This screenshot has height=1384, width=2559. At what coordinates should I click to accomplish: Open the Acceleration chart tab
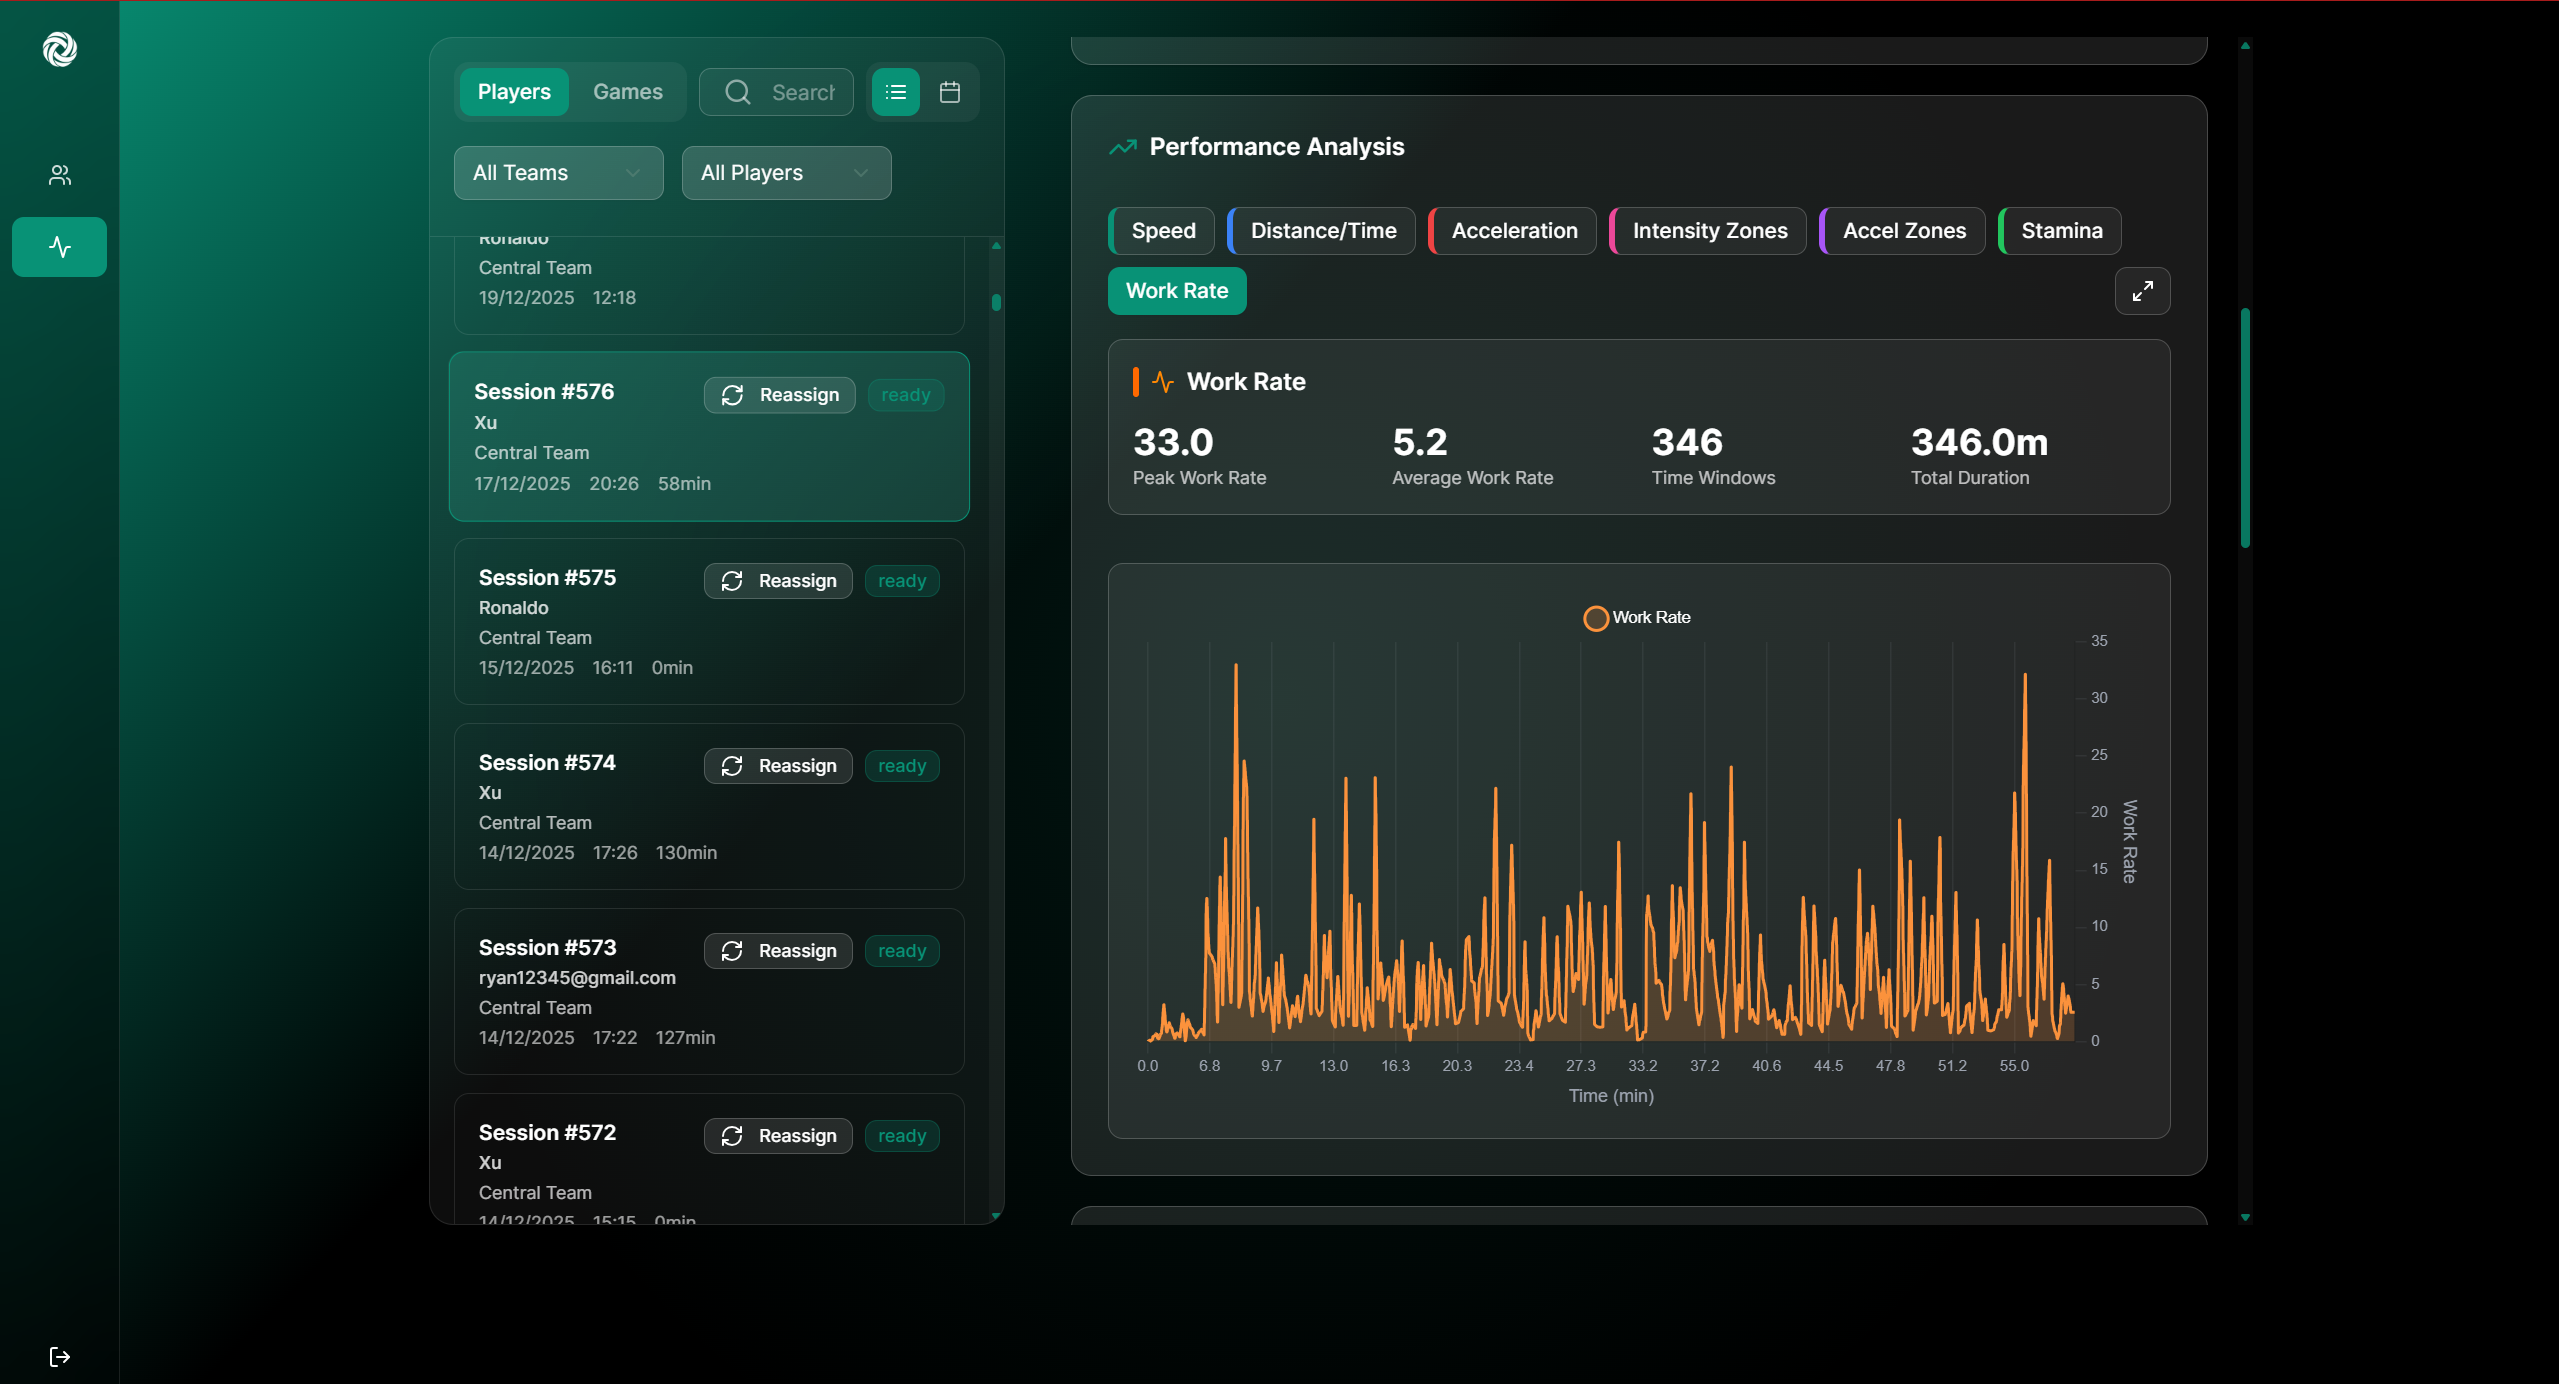click(x=1513, y=231)
